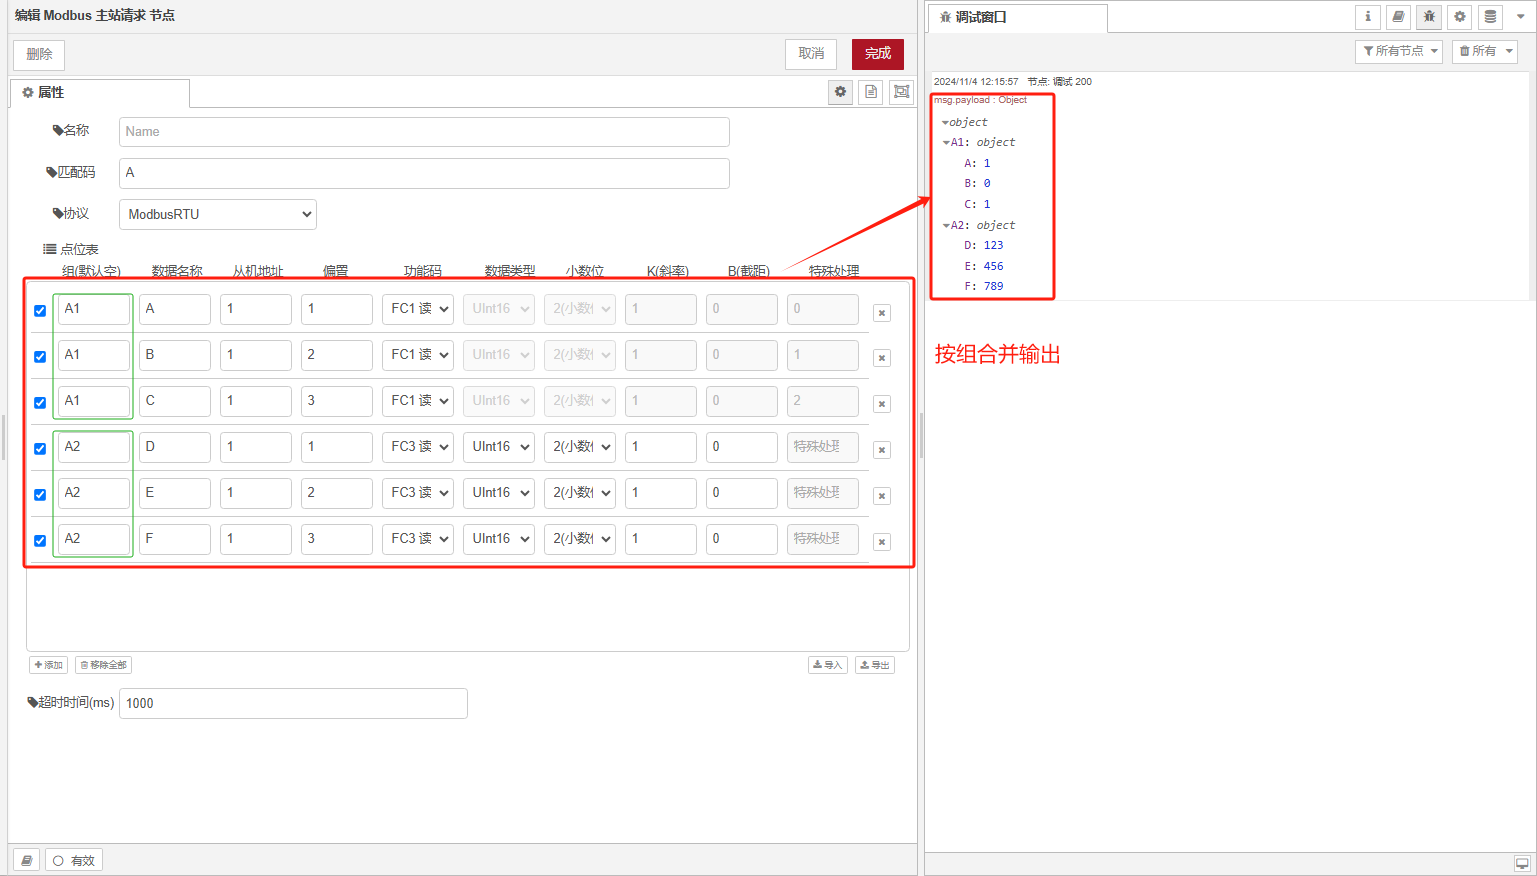Open the 协议 ModbusRTU dropdown
Image resolution: width=1537 pixels, height=876 pixels.
coord(217,214)
